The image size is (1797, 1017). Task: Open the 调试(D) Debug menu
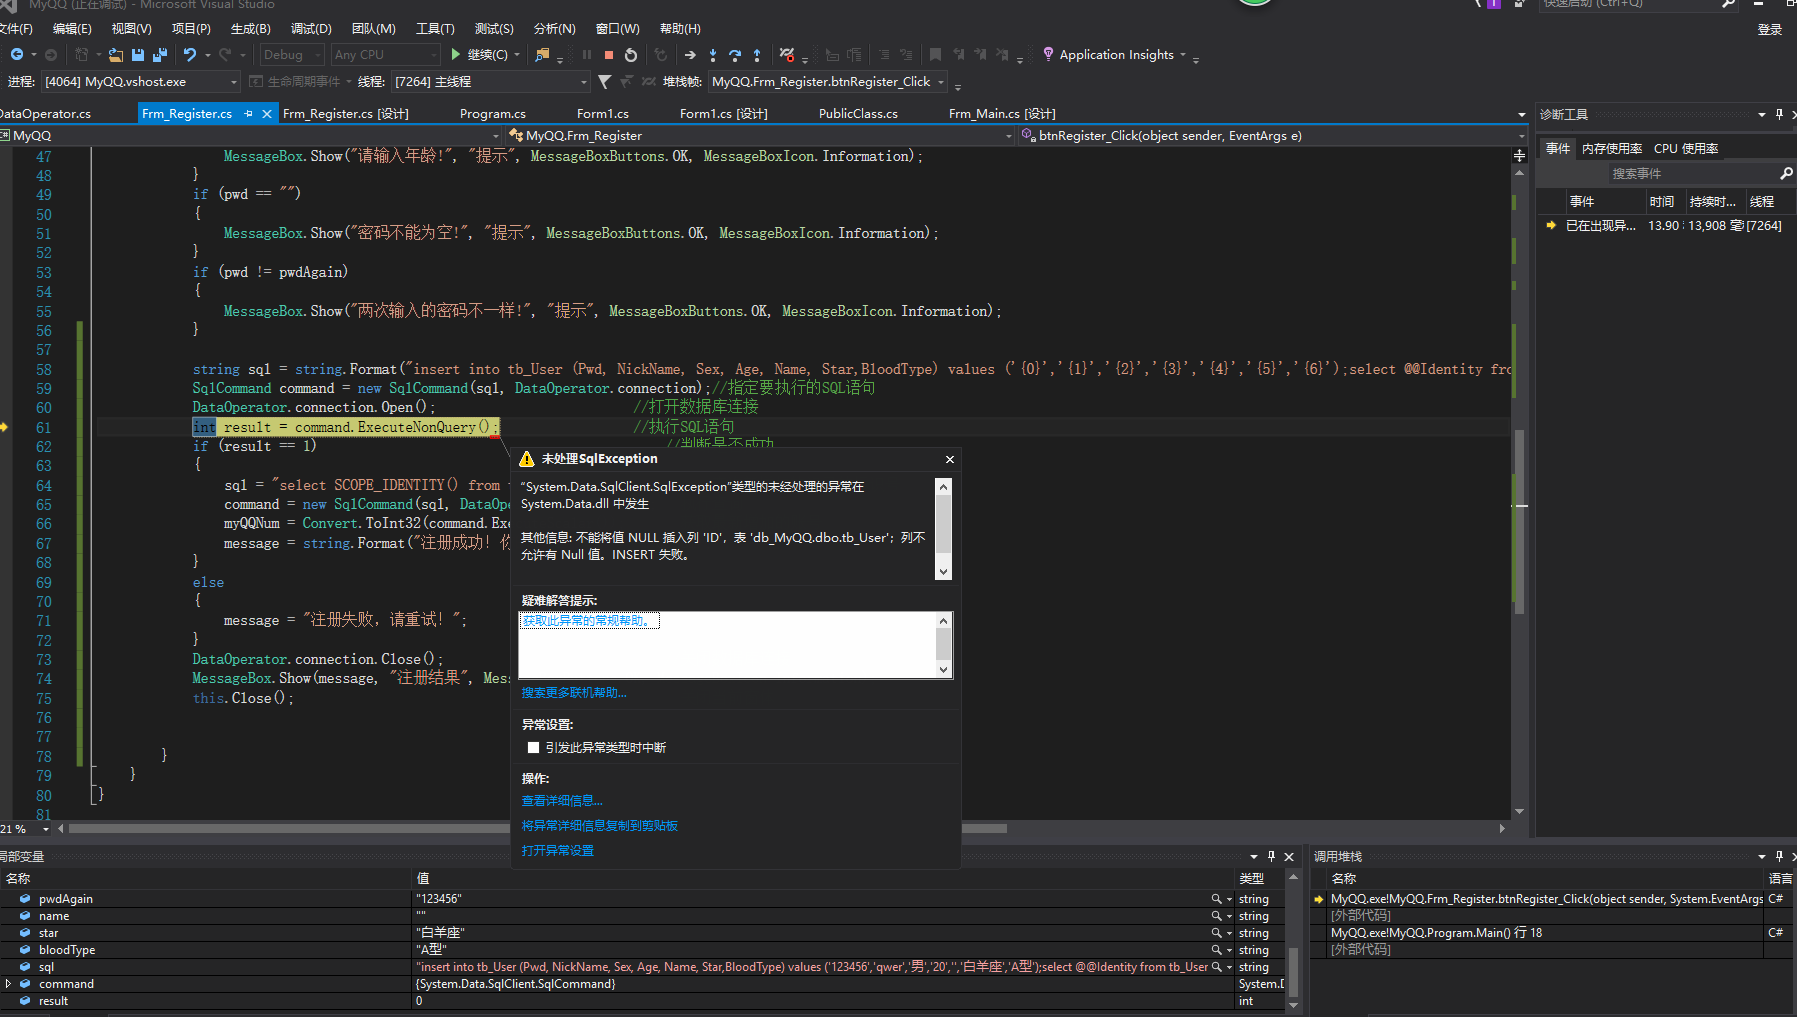point(311,29)
